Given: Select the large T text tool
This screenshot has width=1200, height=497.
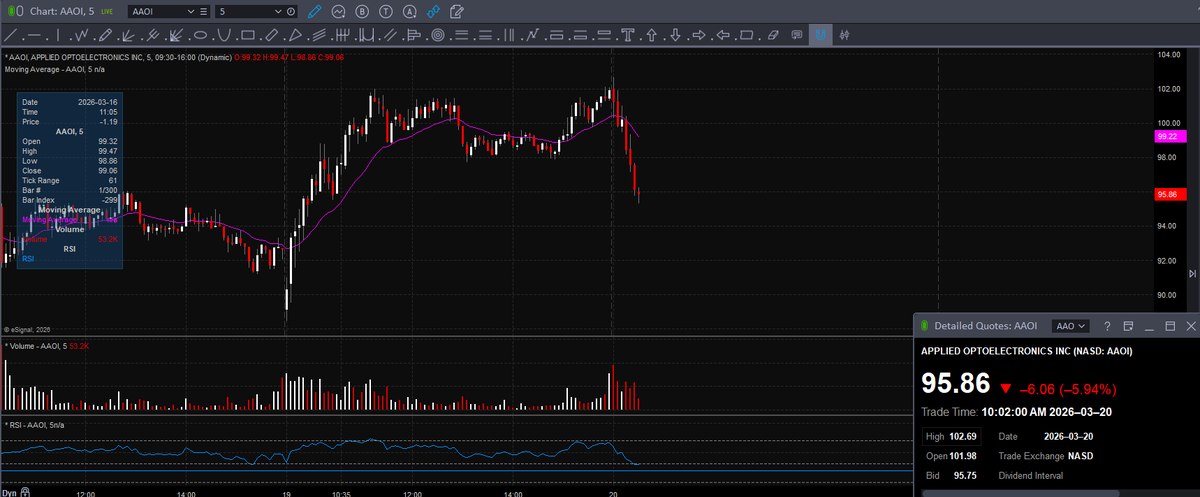Looking at the screenshot, I should pyautogui.click(x=627, y=35).
